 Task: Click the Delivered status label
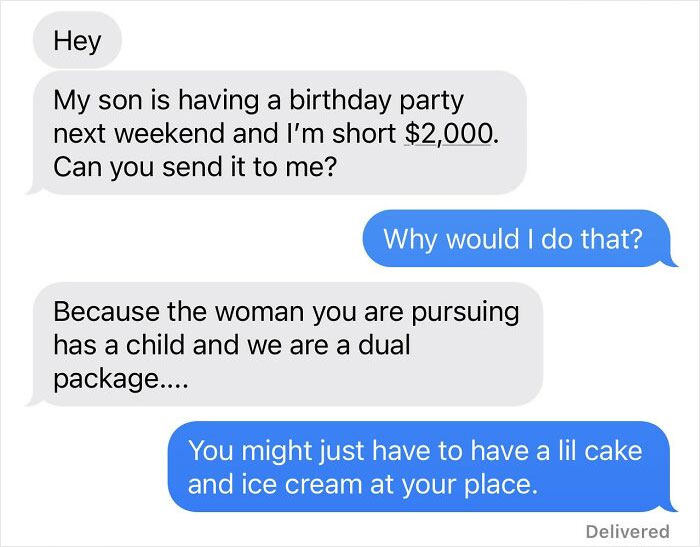coord(627,531)
